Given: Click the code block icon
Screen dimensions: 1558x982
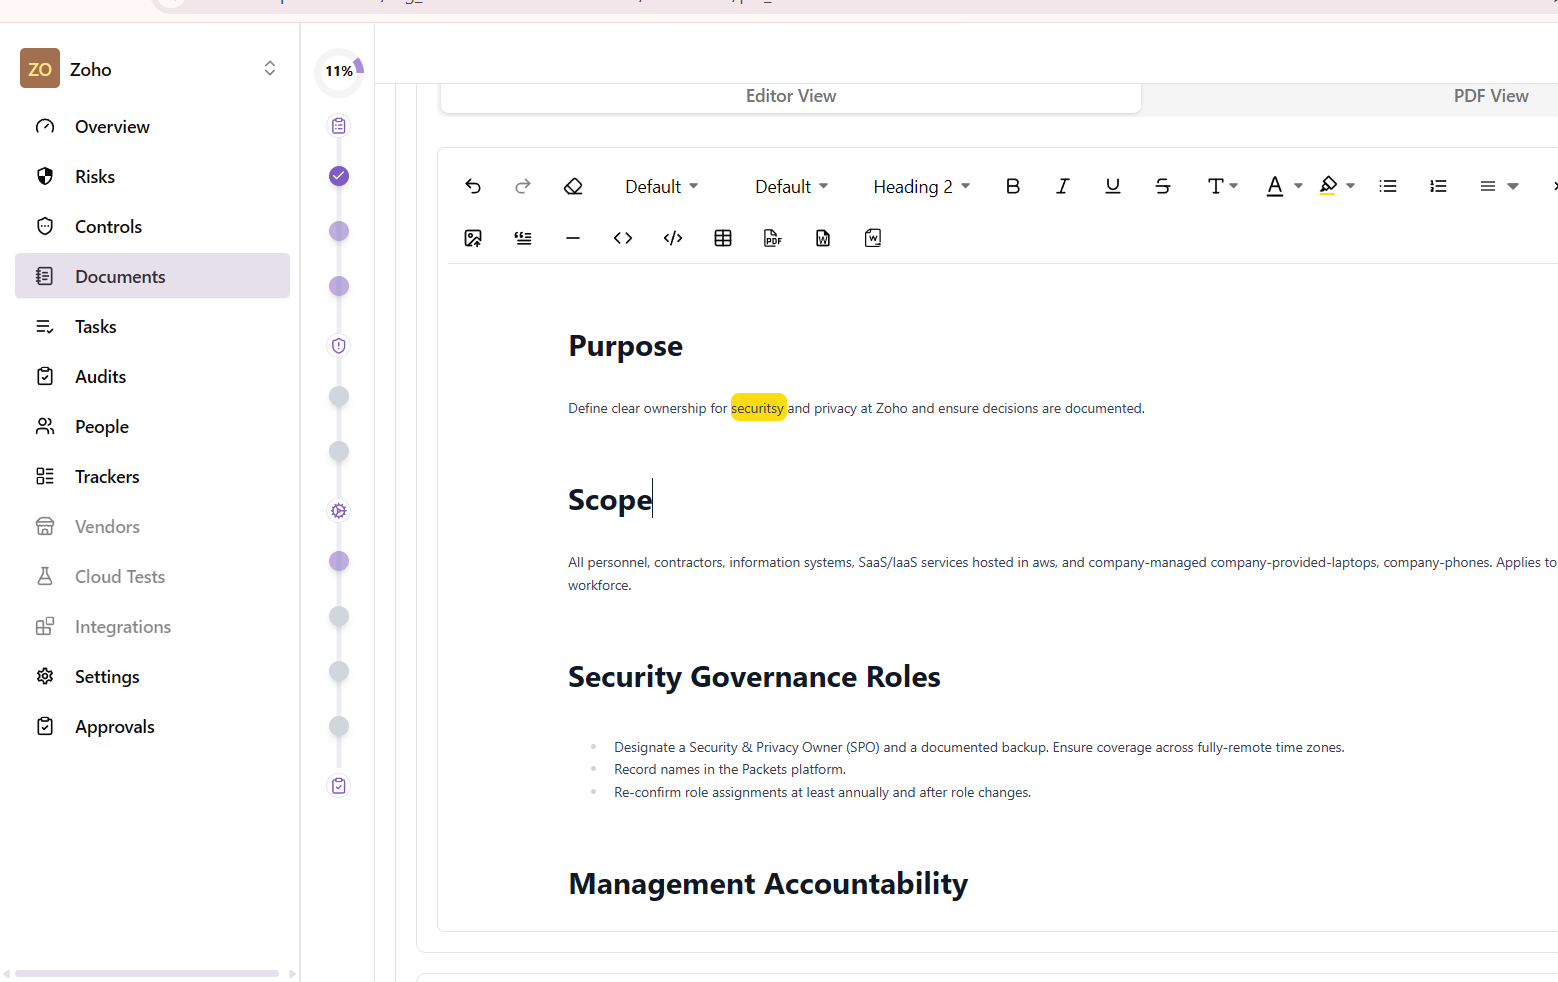Looking at the screenshot, I should click(x=673, y=238).
